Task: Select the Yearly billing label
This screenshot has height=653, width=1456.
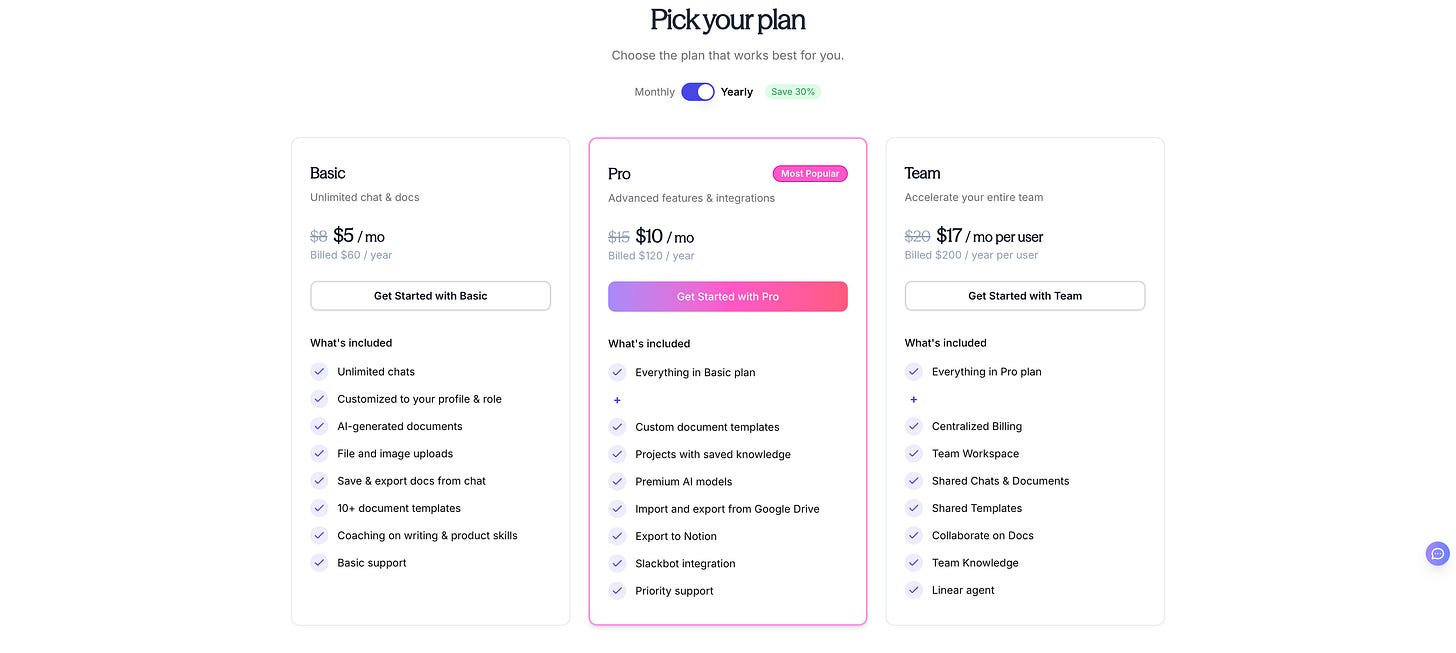Action: [x=737, y=92]
